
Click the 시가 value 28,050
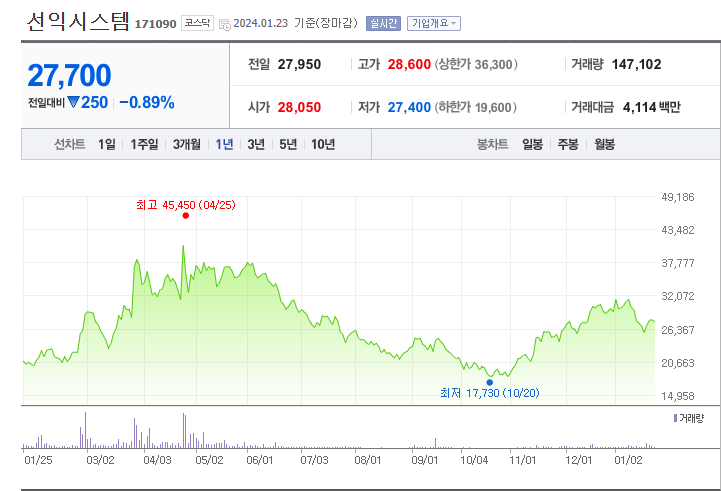click(x=299, y=108)
